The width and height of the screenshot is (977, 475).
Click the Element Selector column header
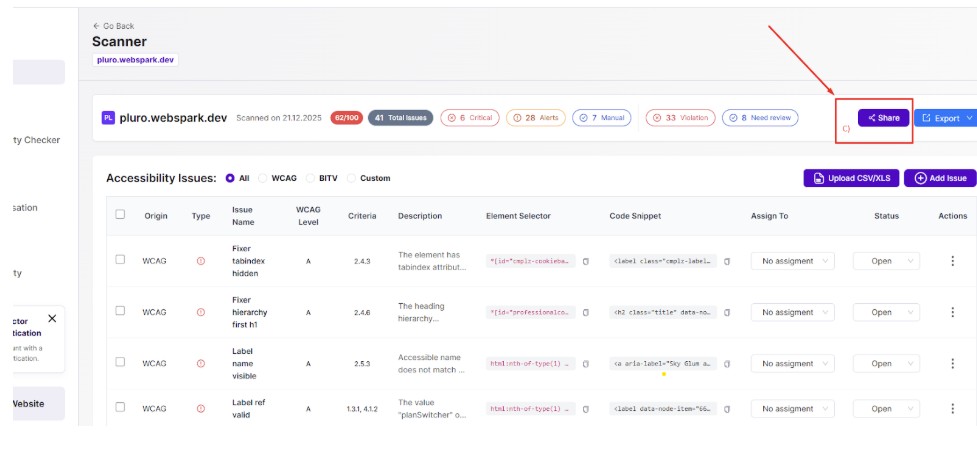(x=518, y=216)
